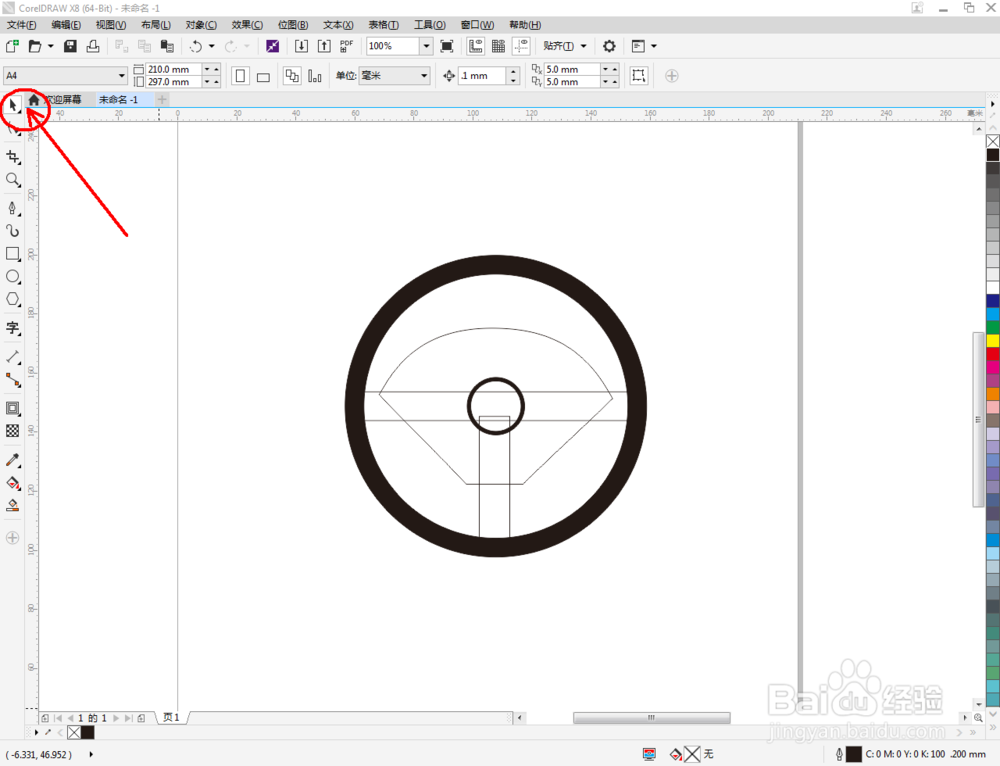
Task: Toggle show grid
Action: (x=499, y=46)
